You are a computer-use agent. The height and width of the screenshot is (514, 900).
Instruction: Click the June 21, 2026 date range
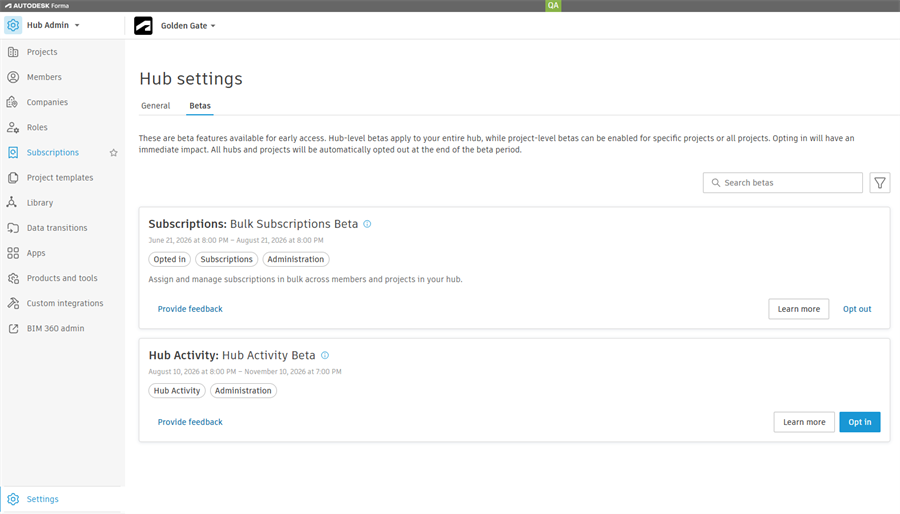pos(236,240)
